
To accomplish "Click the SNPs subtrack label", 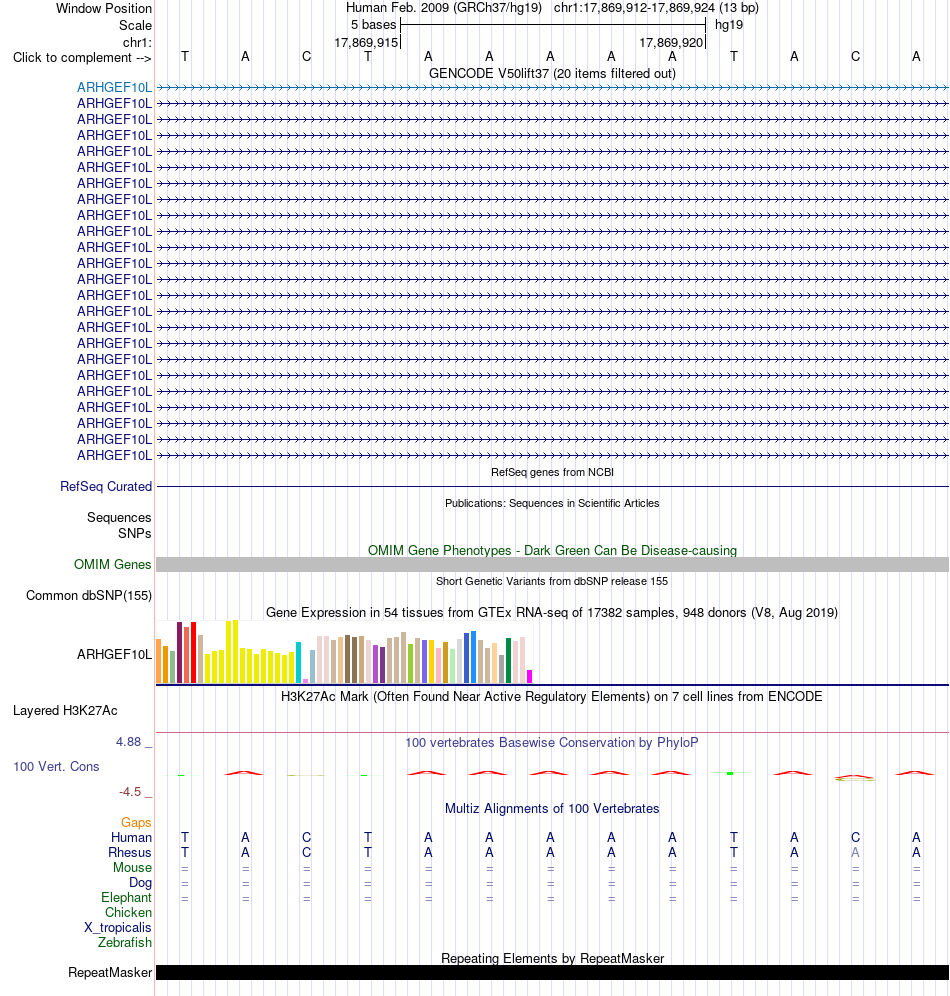I will [x=135, y=534].
